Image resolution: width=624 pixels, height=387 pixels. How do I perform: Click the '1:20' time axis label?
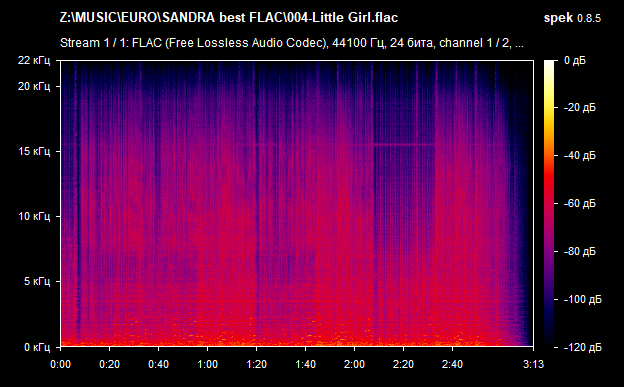tap(256, 364)
